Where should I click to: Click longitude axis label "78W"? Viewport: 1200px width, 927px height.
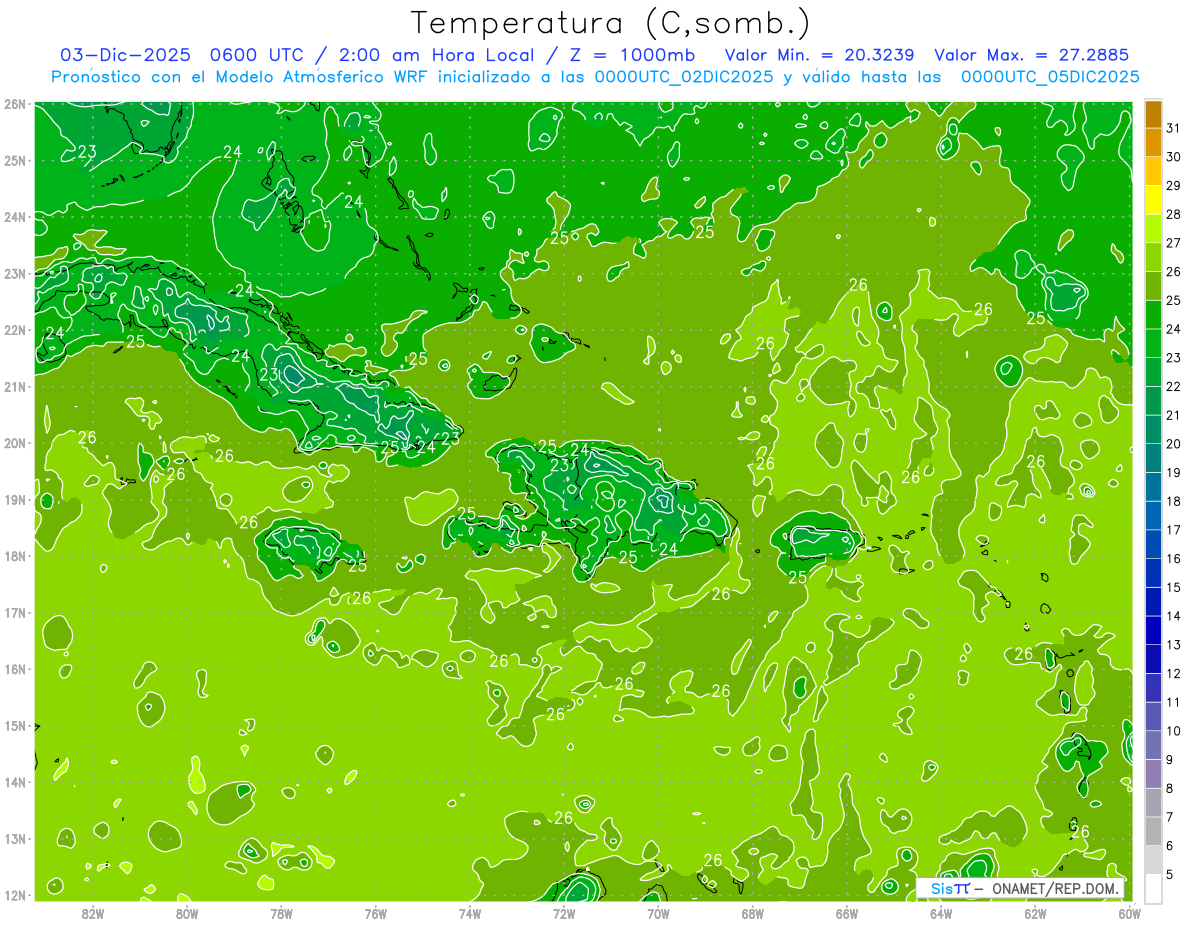click(x=281, y=913)
